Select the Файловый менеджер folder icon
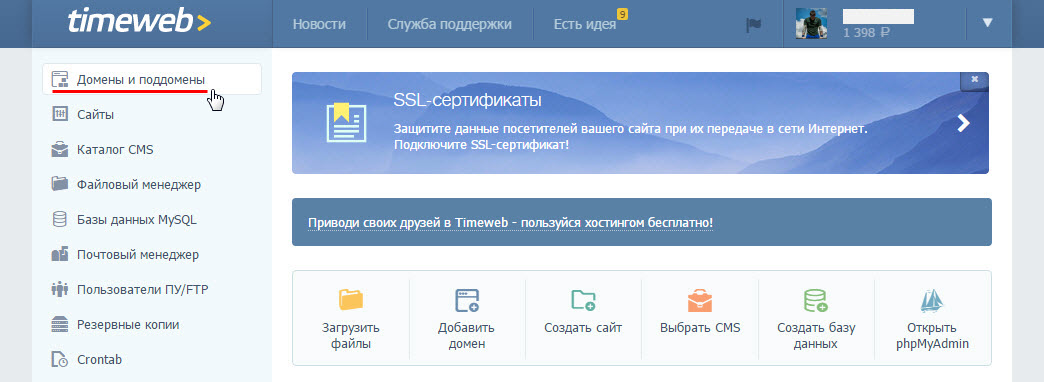Image resolution: width=1044 pixels, height=382 pixels. pos(60,184)
